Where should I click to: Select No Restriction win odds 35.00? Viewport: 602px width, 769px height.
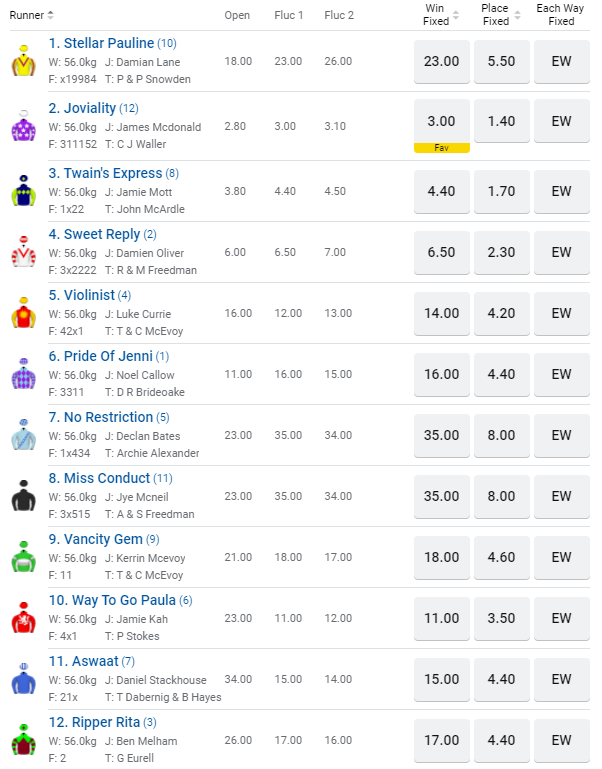click(441, 435)
